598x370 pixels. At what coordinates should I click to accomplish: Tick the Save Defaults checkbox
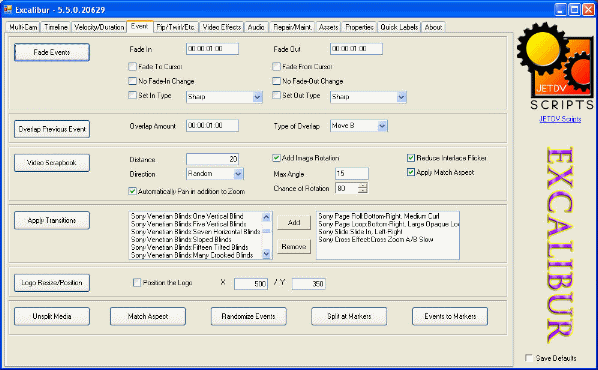[x=529, y=358]
